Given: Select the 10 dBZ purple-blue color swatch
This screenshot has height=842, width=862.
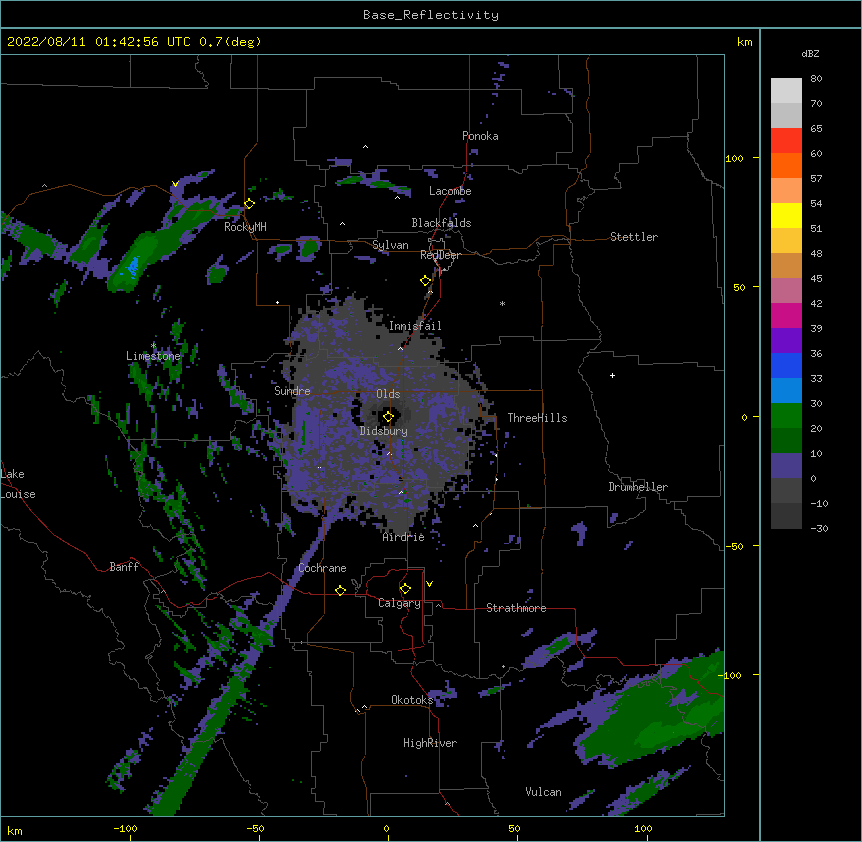Looking at the screenshot, I should pos(786,465).
